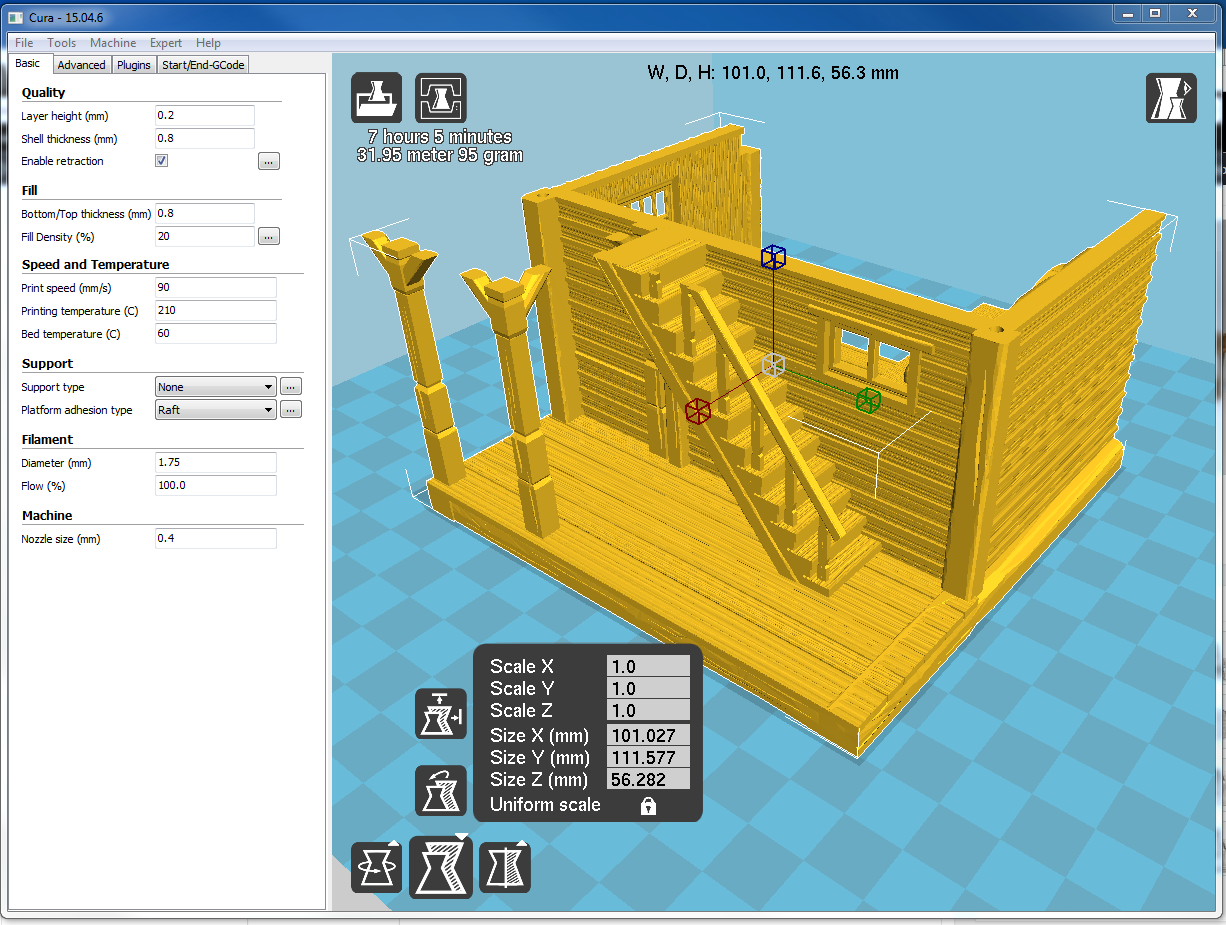The width and height of the screenshot is (1226, 925).
Task: Click the Shell thickness input field
Action: pyautogui.click(x=205, y=139)
